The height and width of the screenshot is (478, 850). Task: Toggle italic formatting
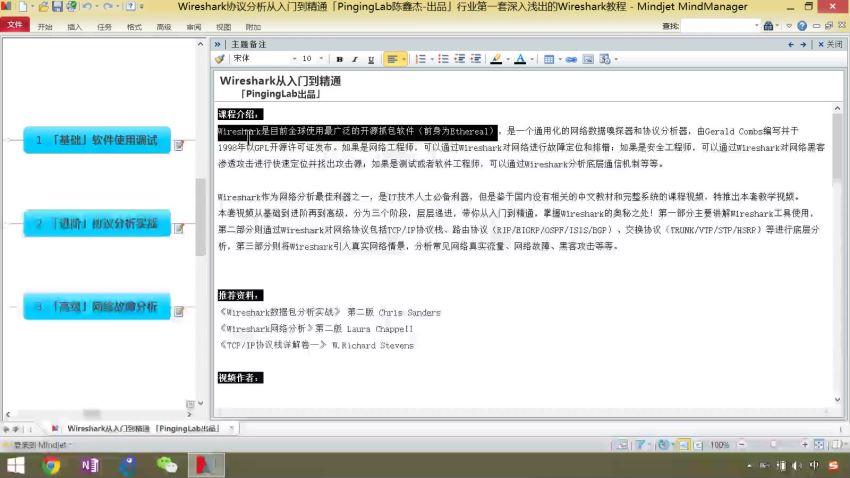tap(355, 59)
